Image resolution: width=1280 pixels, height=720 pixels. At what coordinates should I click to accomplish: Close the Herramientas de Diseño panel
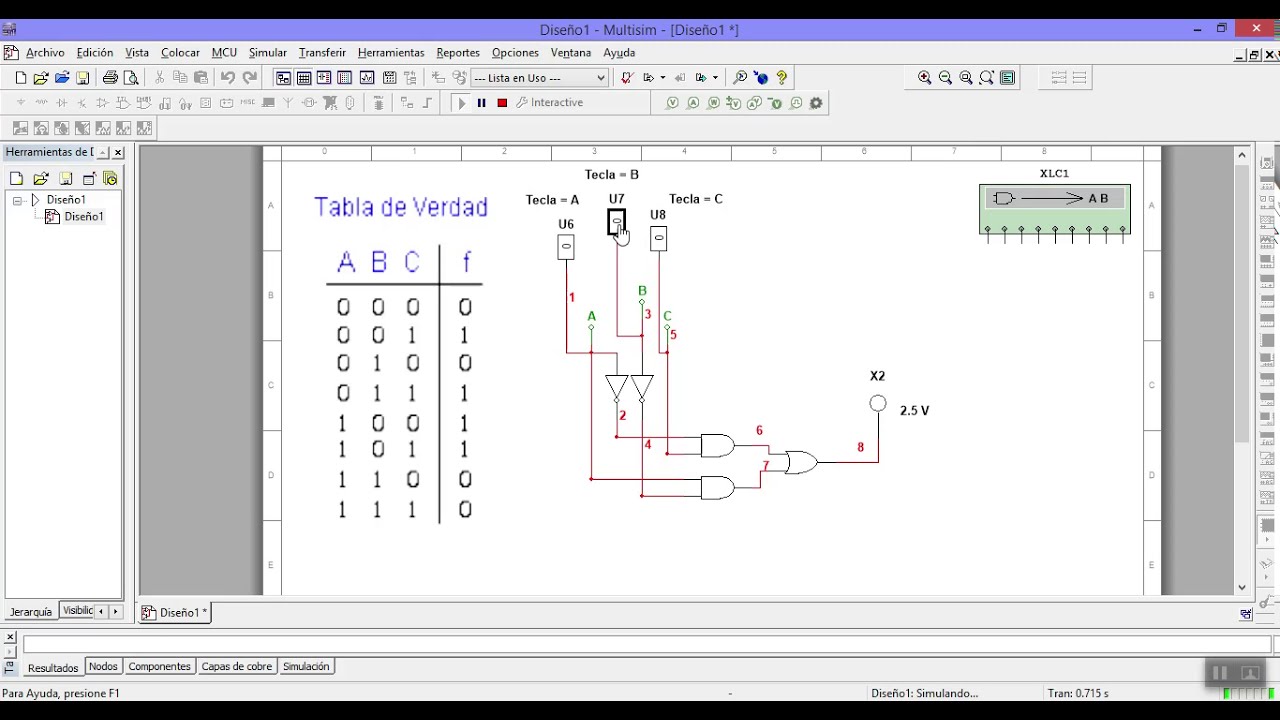point(118,152)
